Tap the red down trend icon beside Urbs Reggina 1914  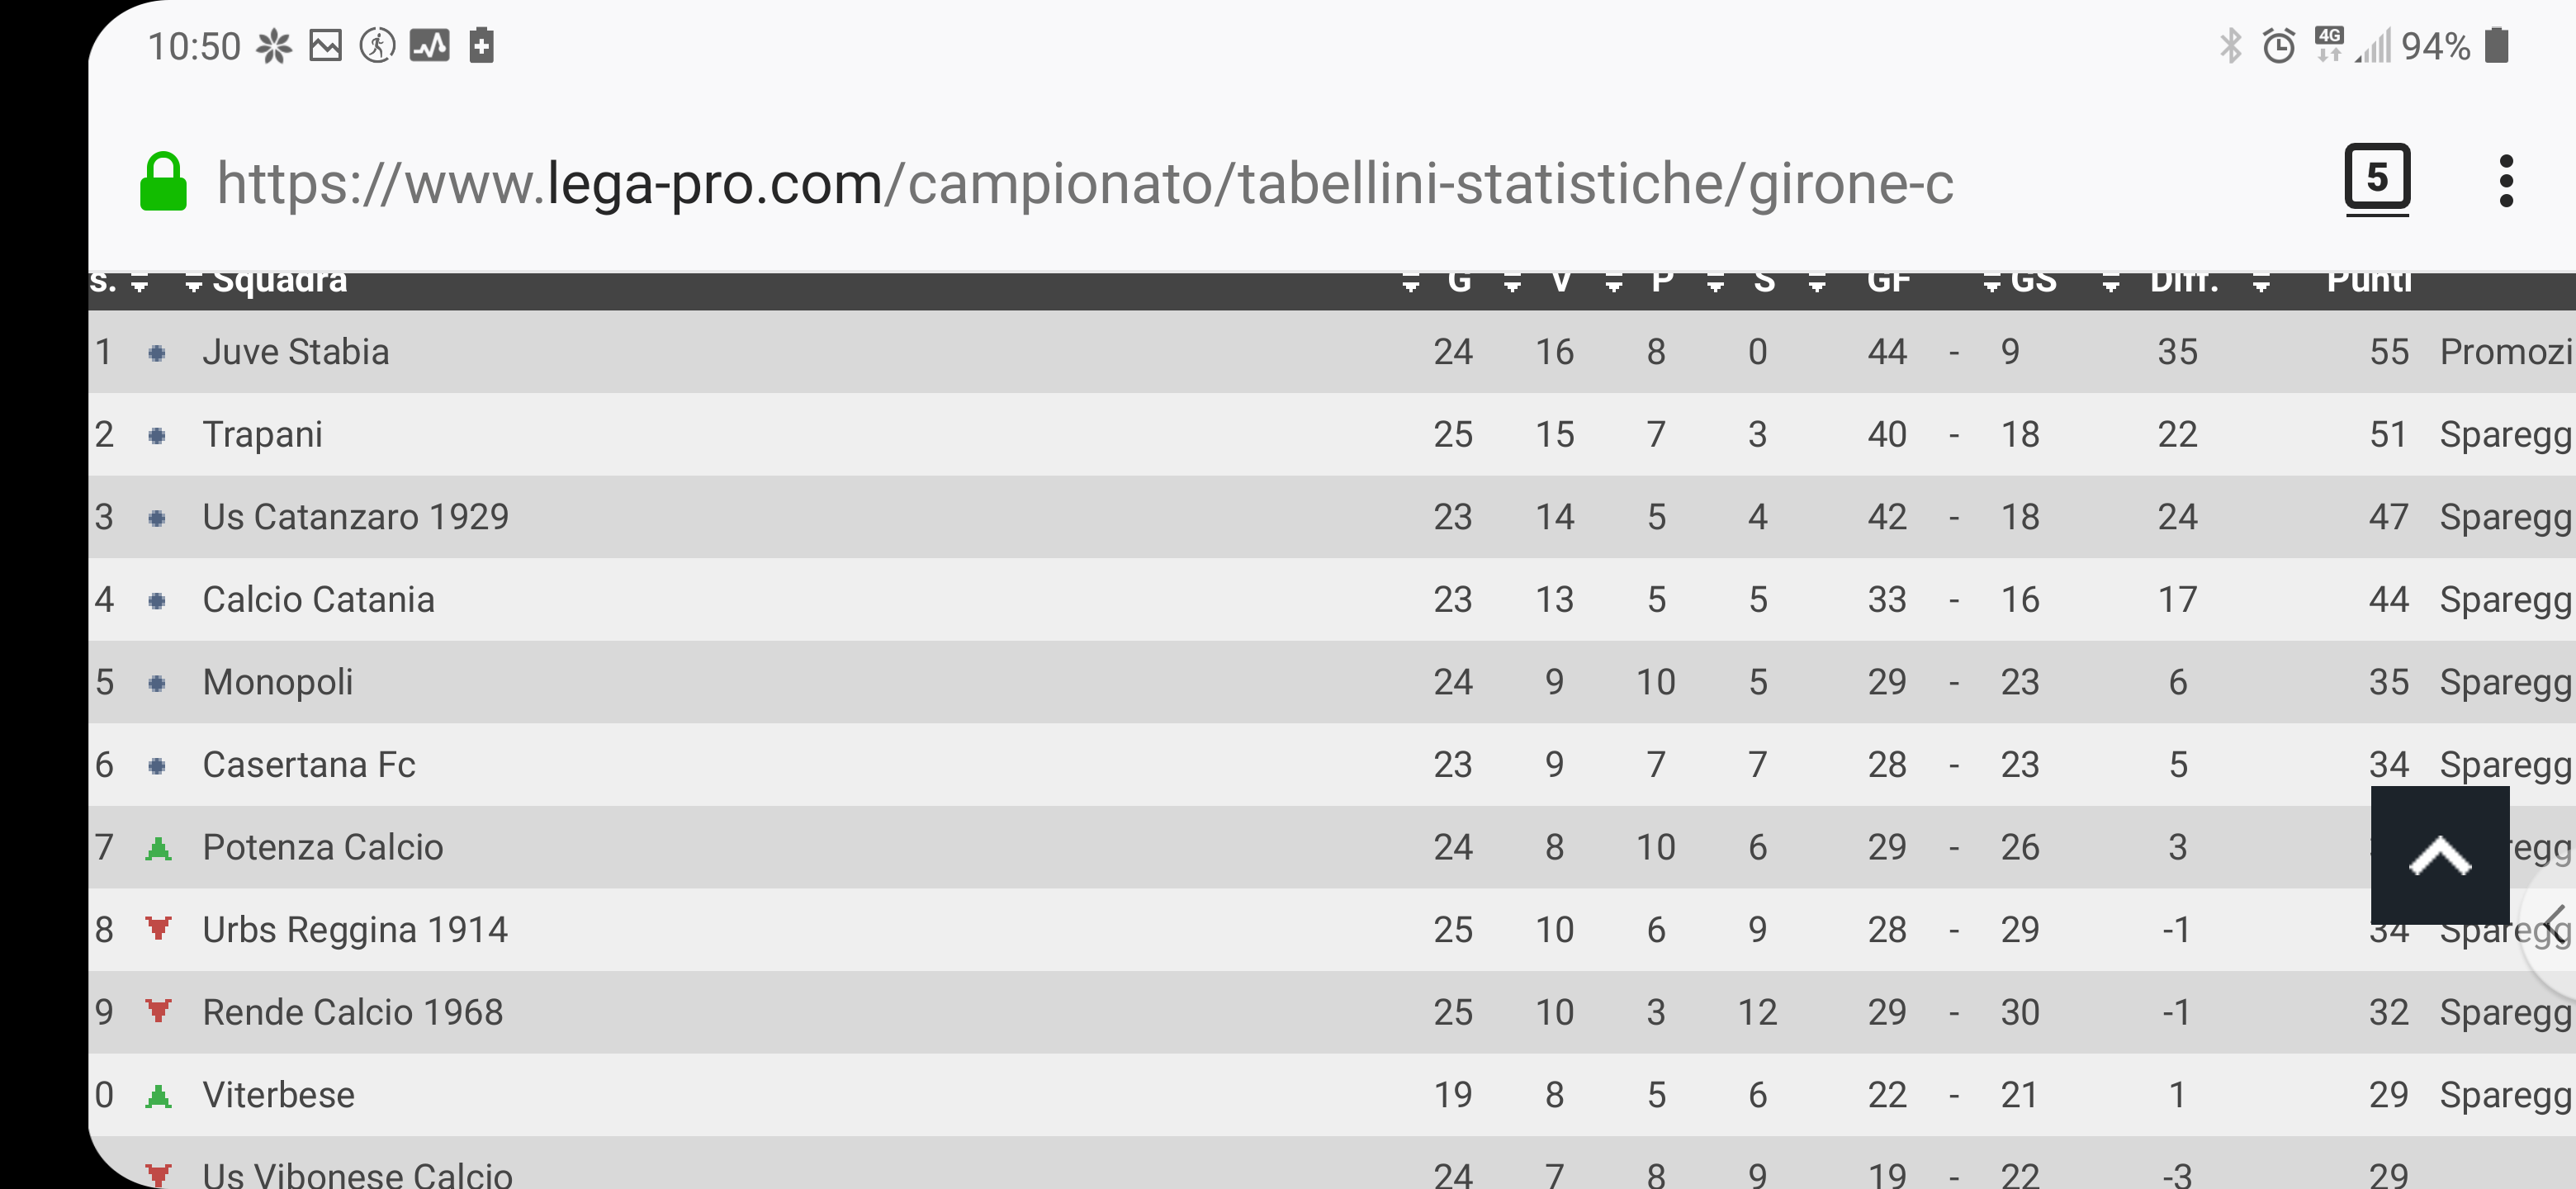click(x=158, y=929)
